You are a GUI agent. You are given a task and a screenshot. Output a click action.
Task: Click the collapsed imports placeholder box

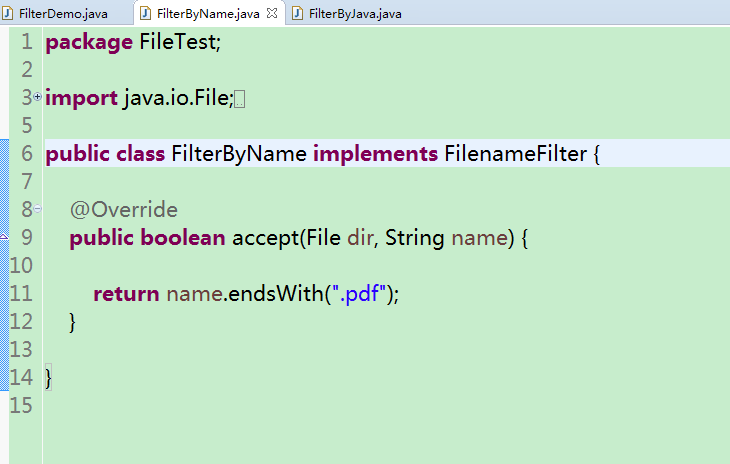(x=239, y=99)
